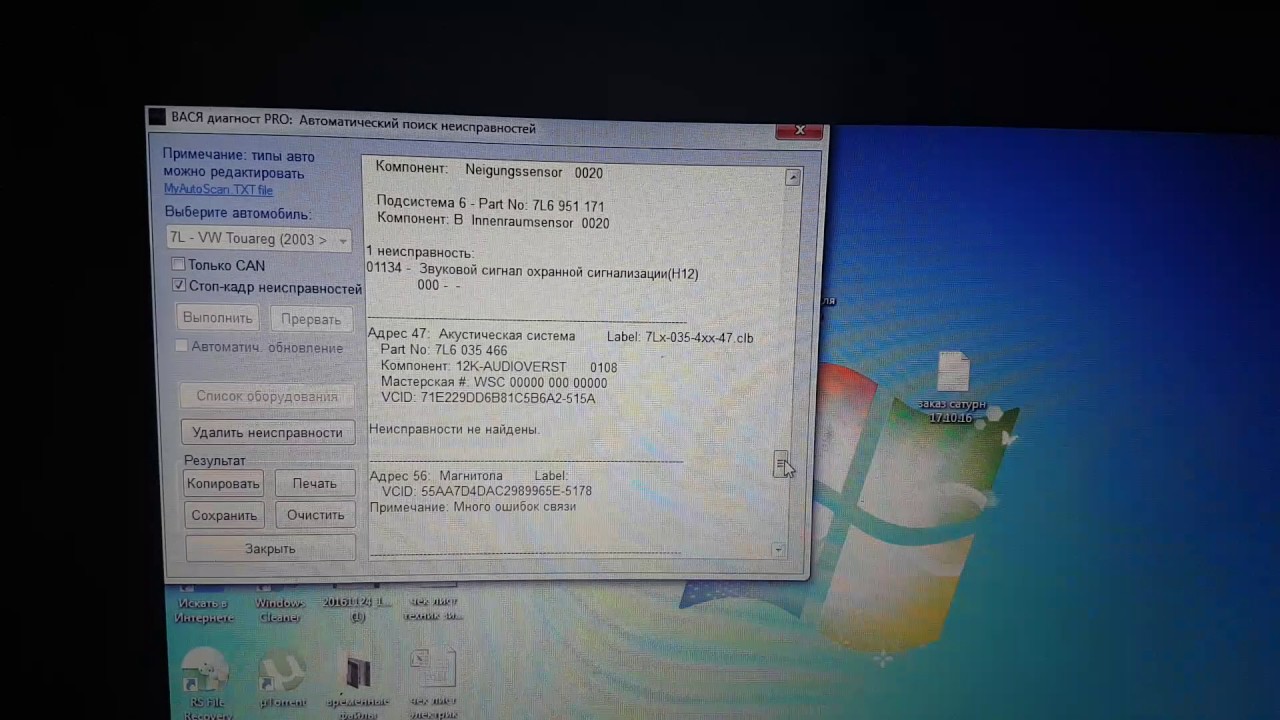Click the 'Компонент: 12K-AUDIOVERST 0108' line
1280x720 pixels.
[x=499, y=367]
